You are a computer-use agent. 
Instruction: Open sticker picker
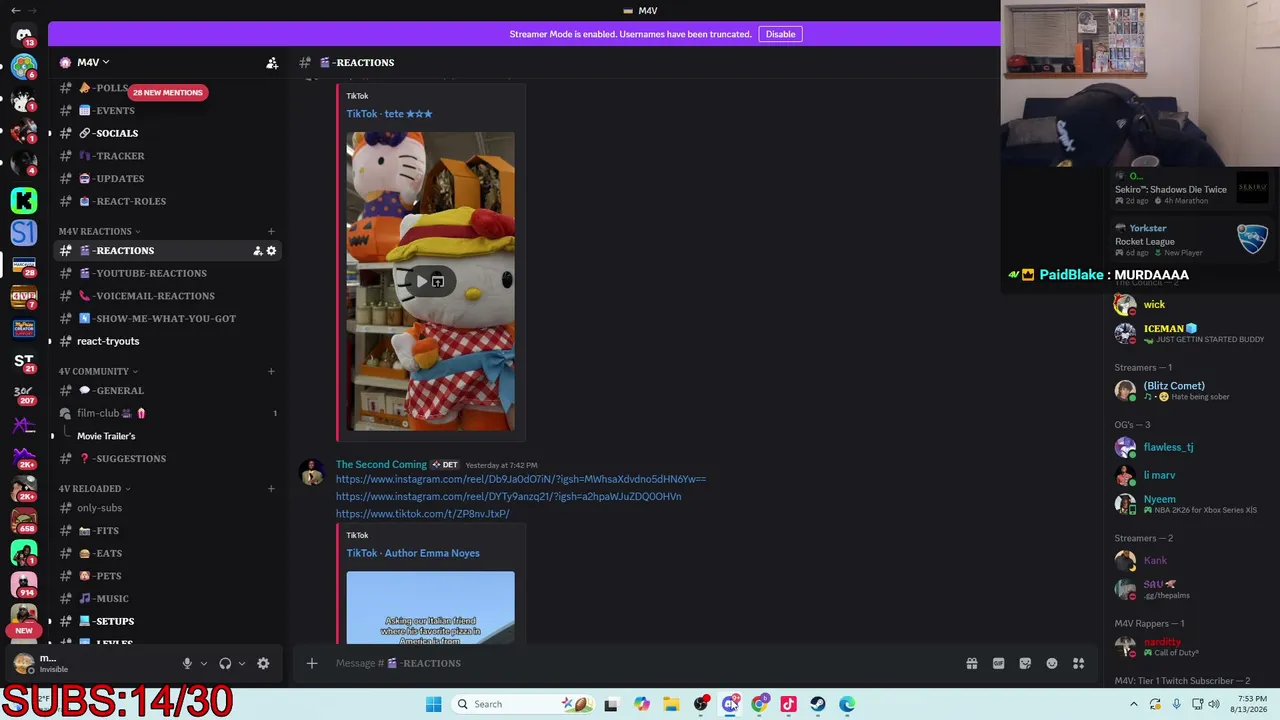1025,663
